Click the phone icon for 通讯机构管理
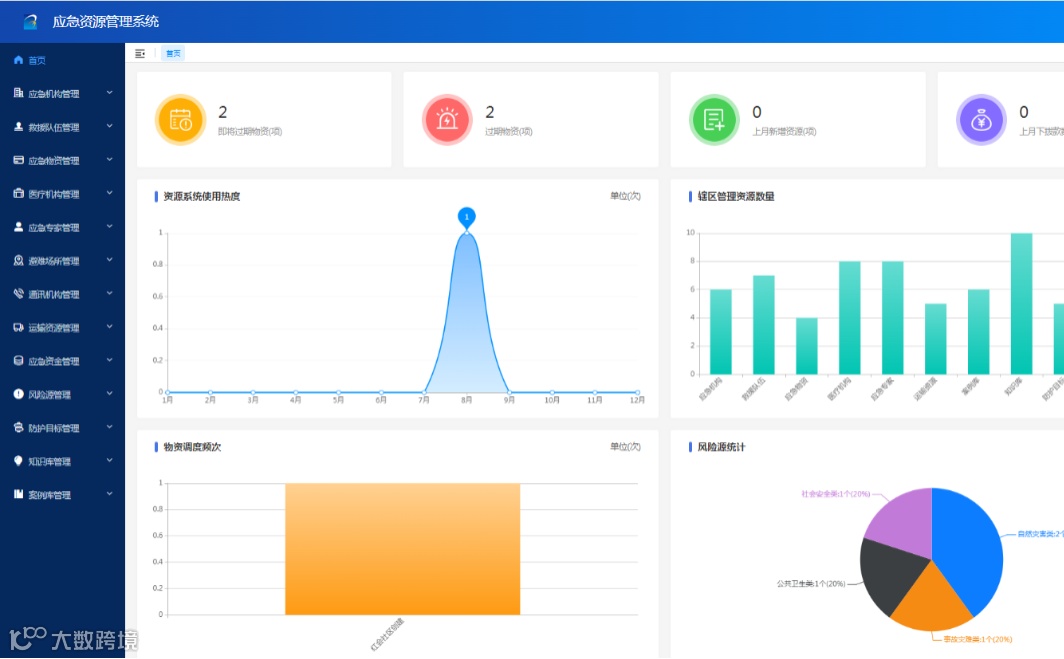 click(18, 294)
